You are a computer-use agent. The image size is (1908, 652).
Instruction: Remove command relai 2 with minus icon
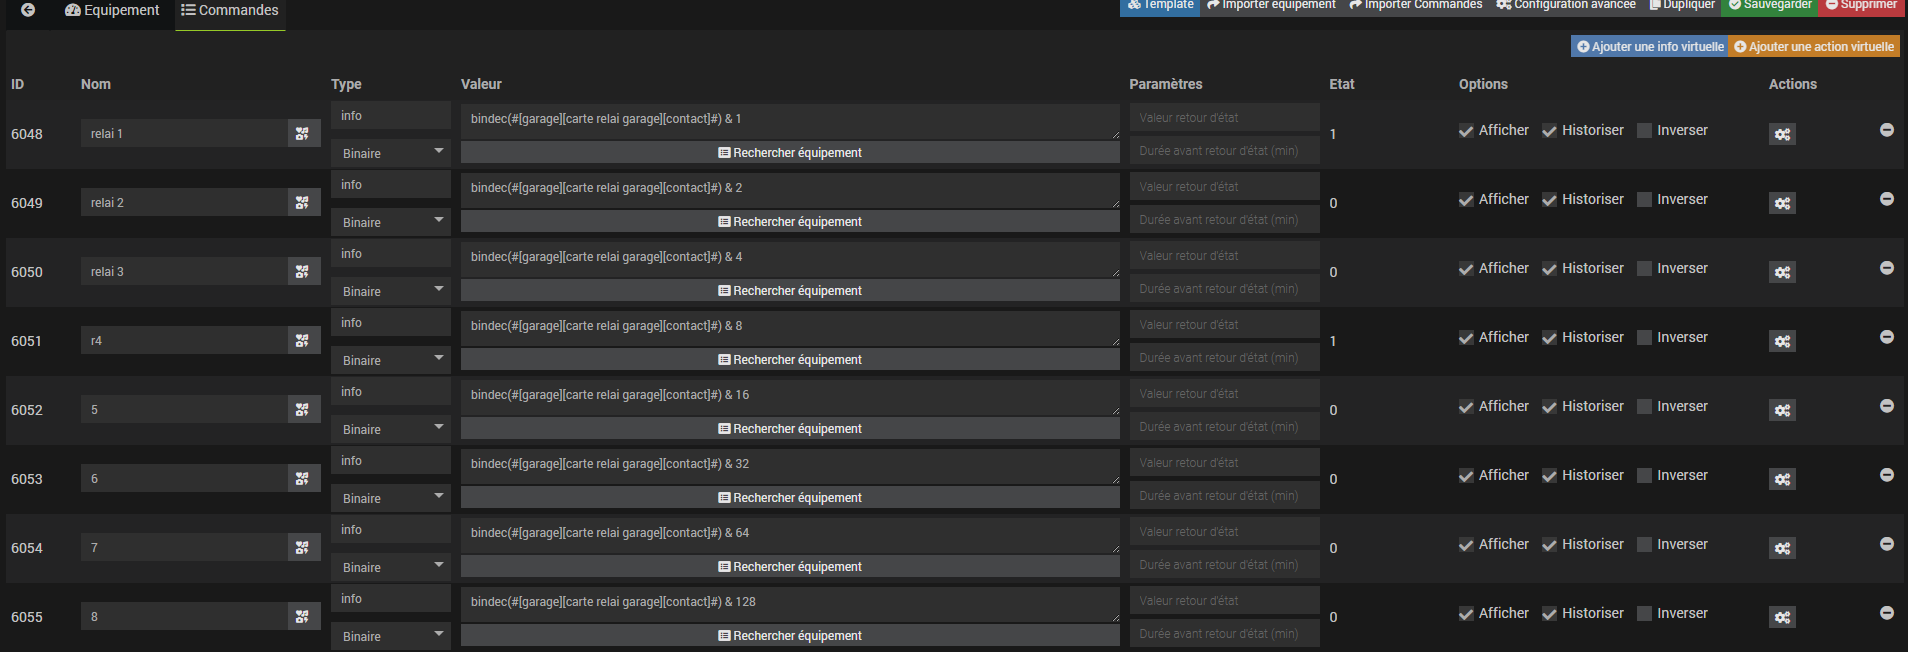[x=1887, y=199]
